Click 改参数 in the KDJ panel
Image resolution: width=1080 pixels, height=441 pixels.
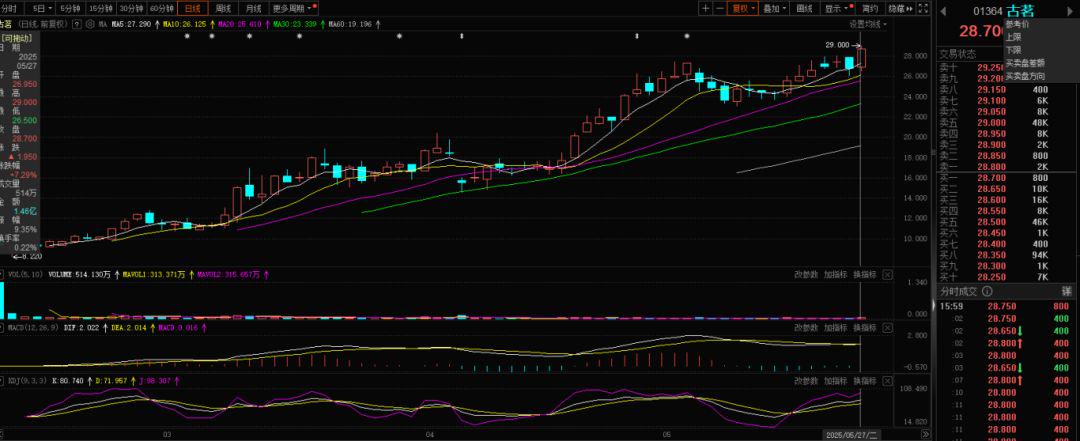806,381
